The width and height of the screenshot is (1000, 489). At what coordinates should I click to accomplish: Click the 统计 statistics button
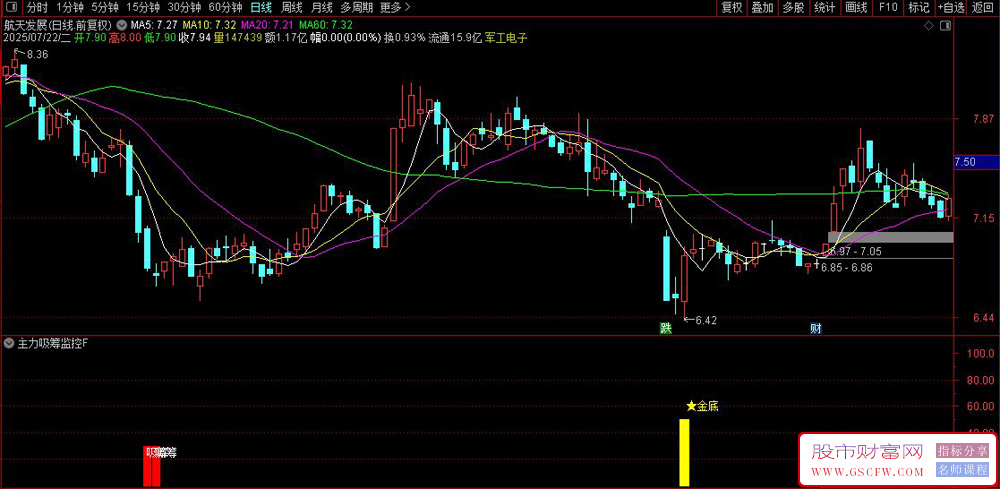(825, 8)
